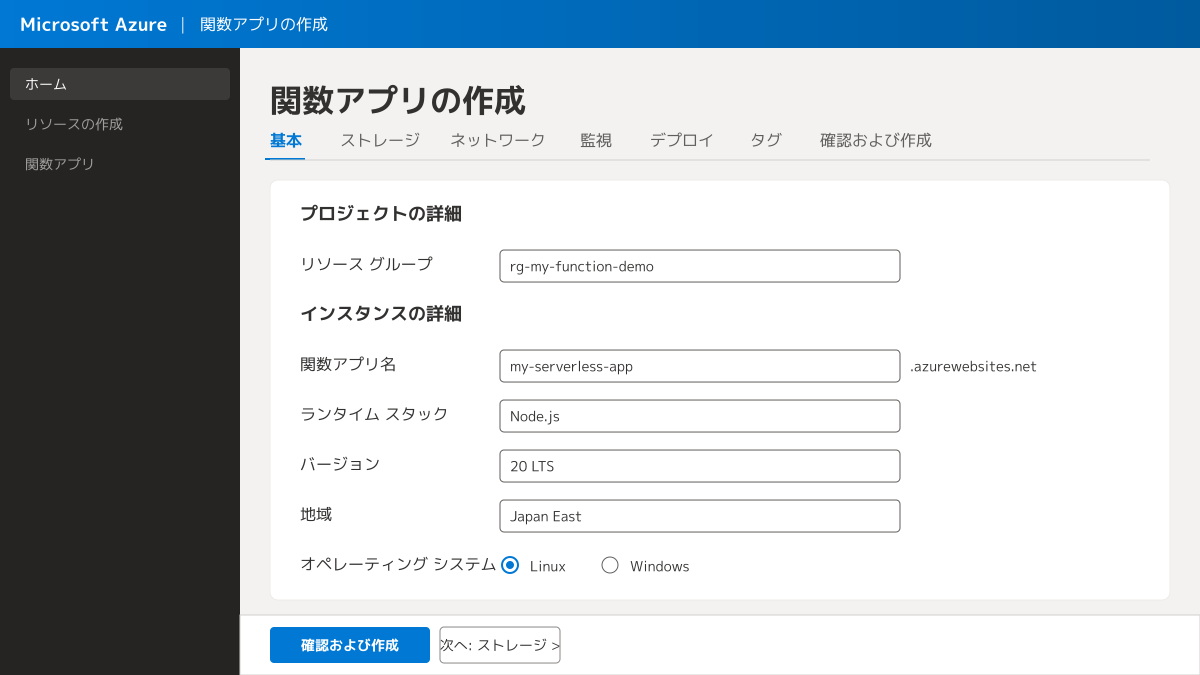Select the Linux radio button
Viewport: 1200px width, 675px height.
pyautogui.click(x=510, y=565)
